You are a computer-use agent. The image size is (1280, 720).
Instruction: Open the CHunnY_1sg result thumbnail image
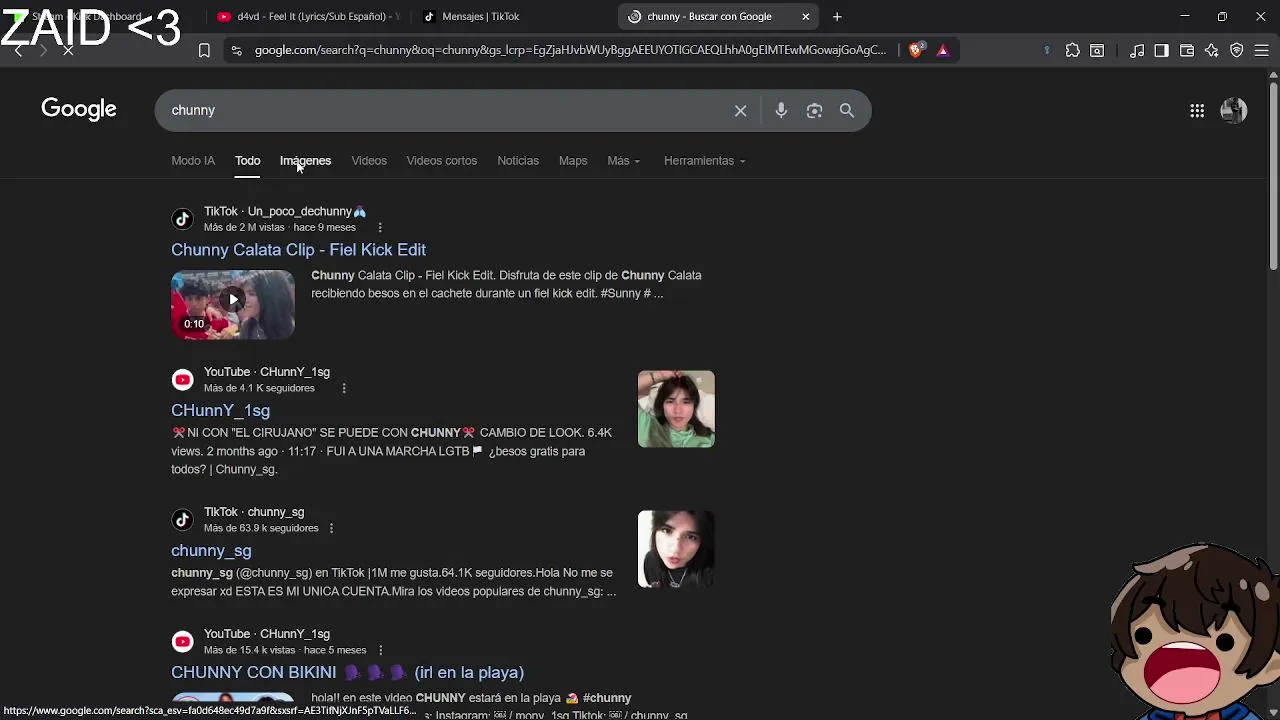[676, 409]
